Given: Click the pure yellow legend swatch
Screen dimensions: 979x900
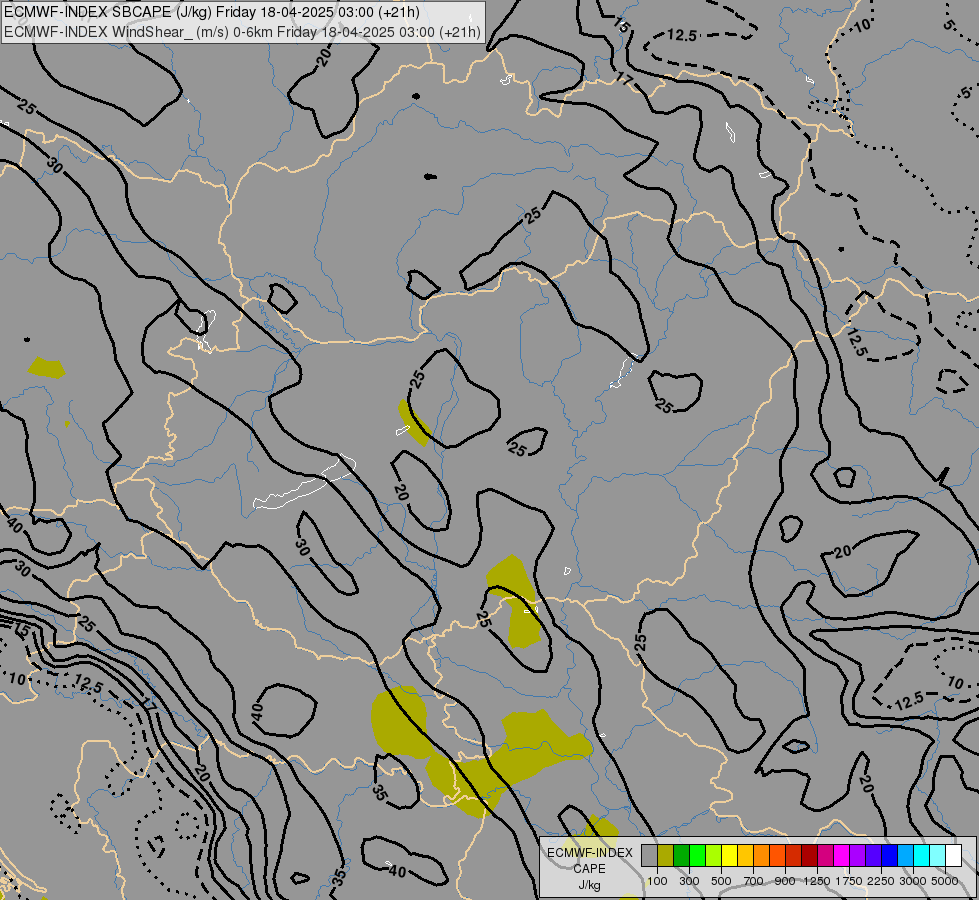Looking at the screenshot, I should (729, 855).
